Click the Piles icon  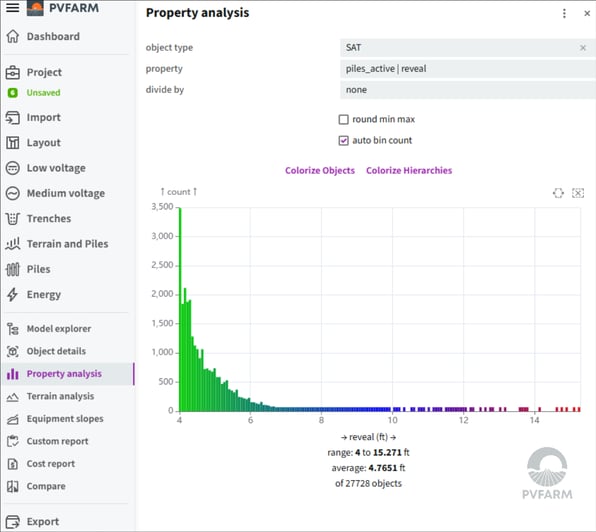click(x=13, y=269)
